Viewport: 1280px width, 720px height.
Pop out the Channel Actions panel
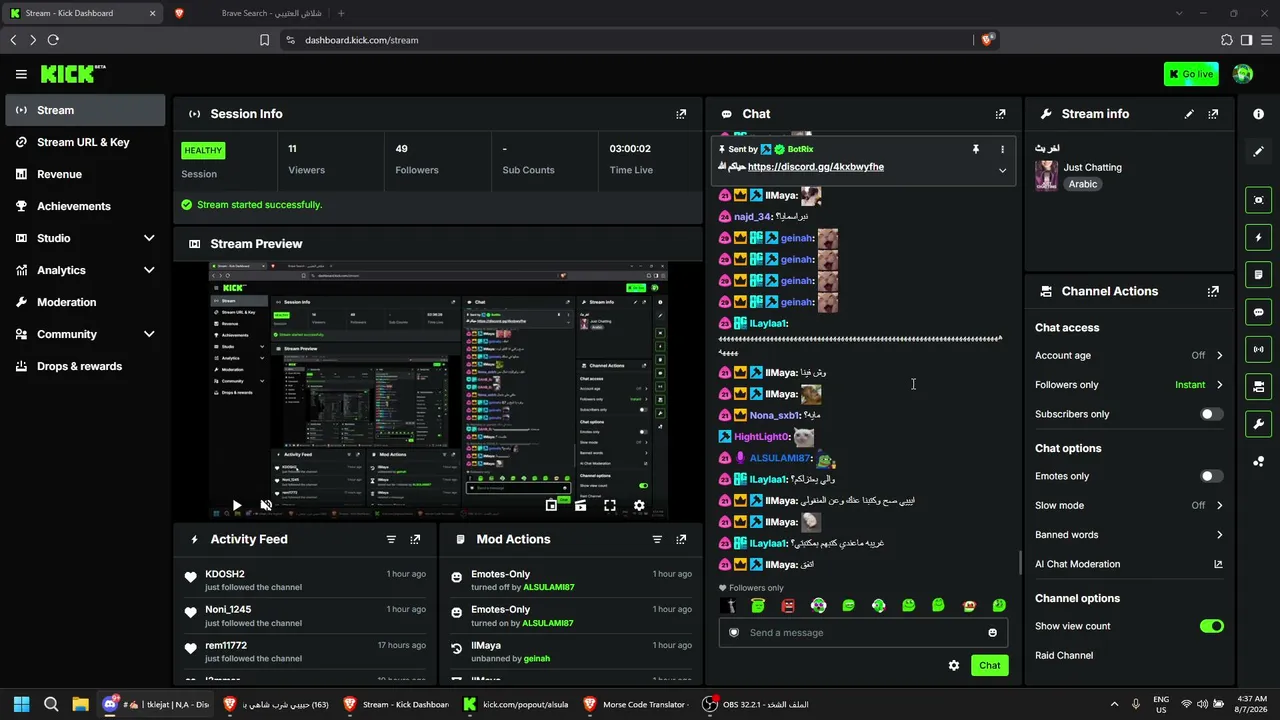(1213, 291)
